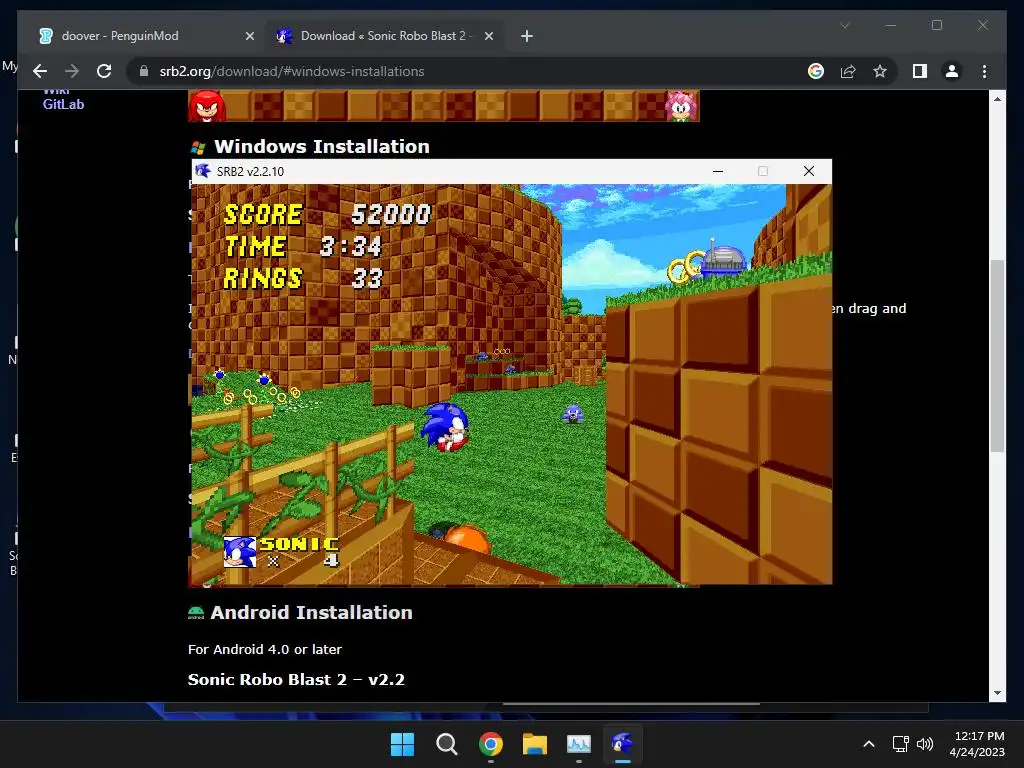Select the Download Sonic Robo Blast 2 tab
This screenshot has height=768, width=1024.
pyautogui.click(x=383, y=36)
